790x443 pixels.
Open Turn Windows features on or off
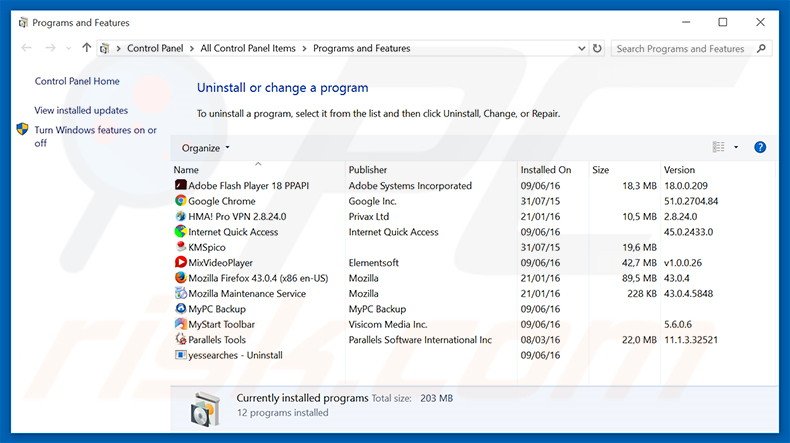95,136
